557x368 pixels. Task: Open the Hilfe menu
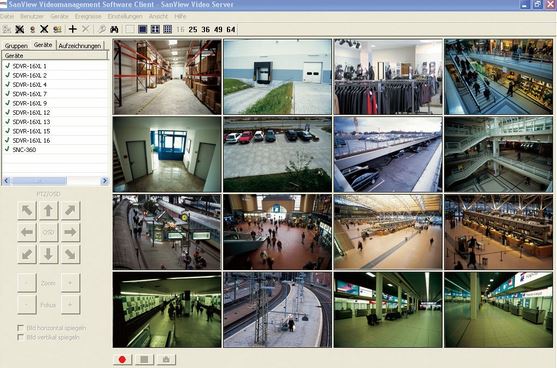click(180, 16)
